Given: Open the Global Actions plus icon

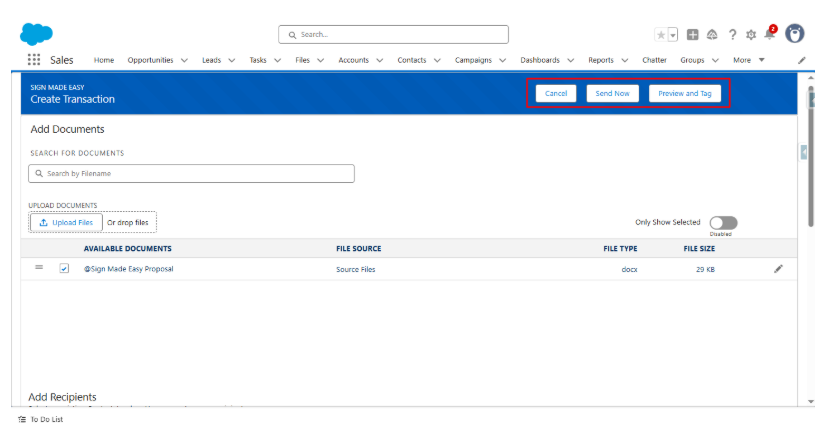Looking at the screenshot, I should point(692,35).
